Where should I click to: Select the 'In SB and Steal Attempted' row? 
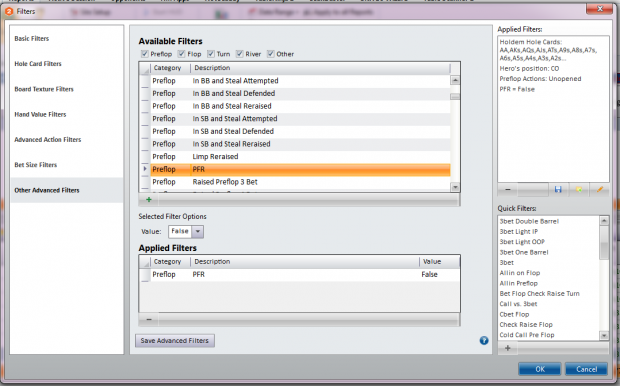(x=300, y=119)
